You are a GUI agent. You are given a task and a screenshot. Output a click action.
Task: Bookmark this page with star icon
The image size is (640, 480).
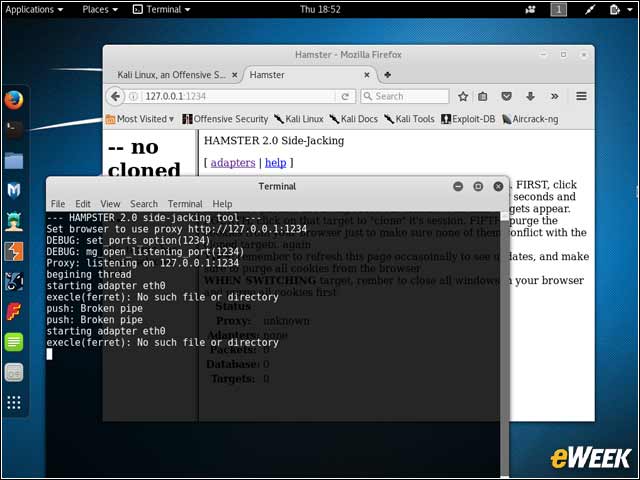(462, 96)
